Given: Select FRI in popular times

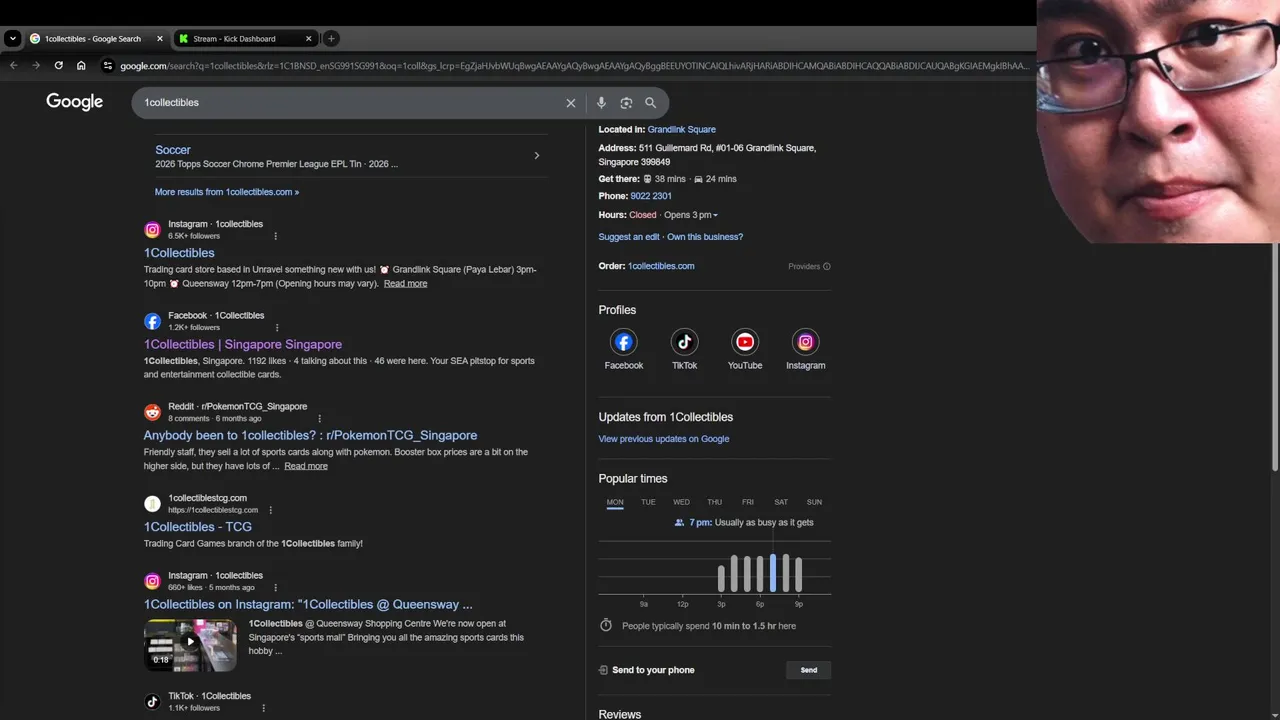Looking at the screenshot, I should pos(748,502).
